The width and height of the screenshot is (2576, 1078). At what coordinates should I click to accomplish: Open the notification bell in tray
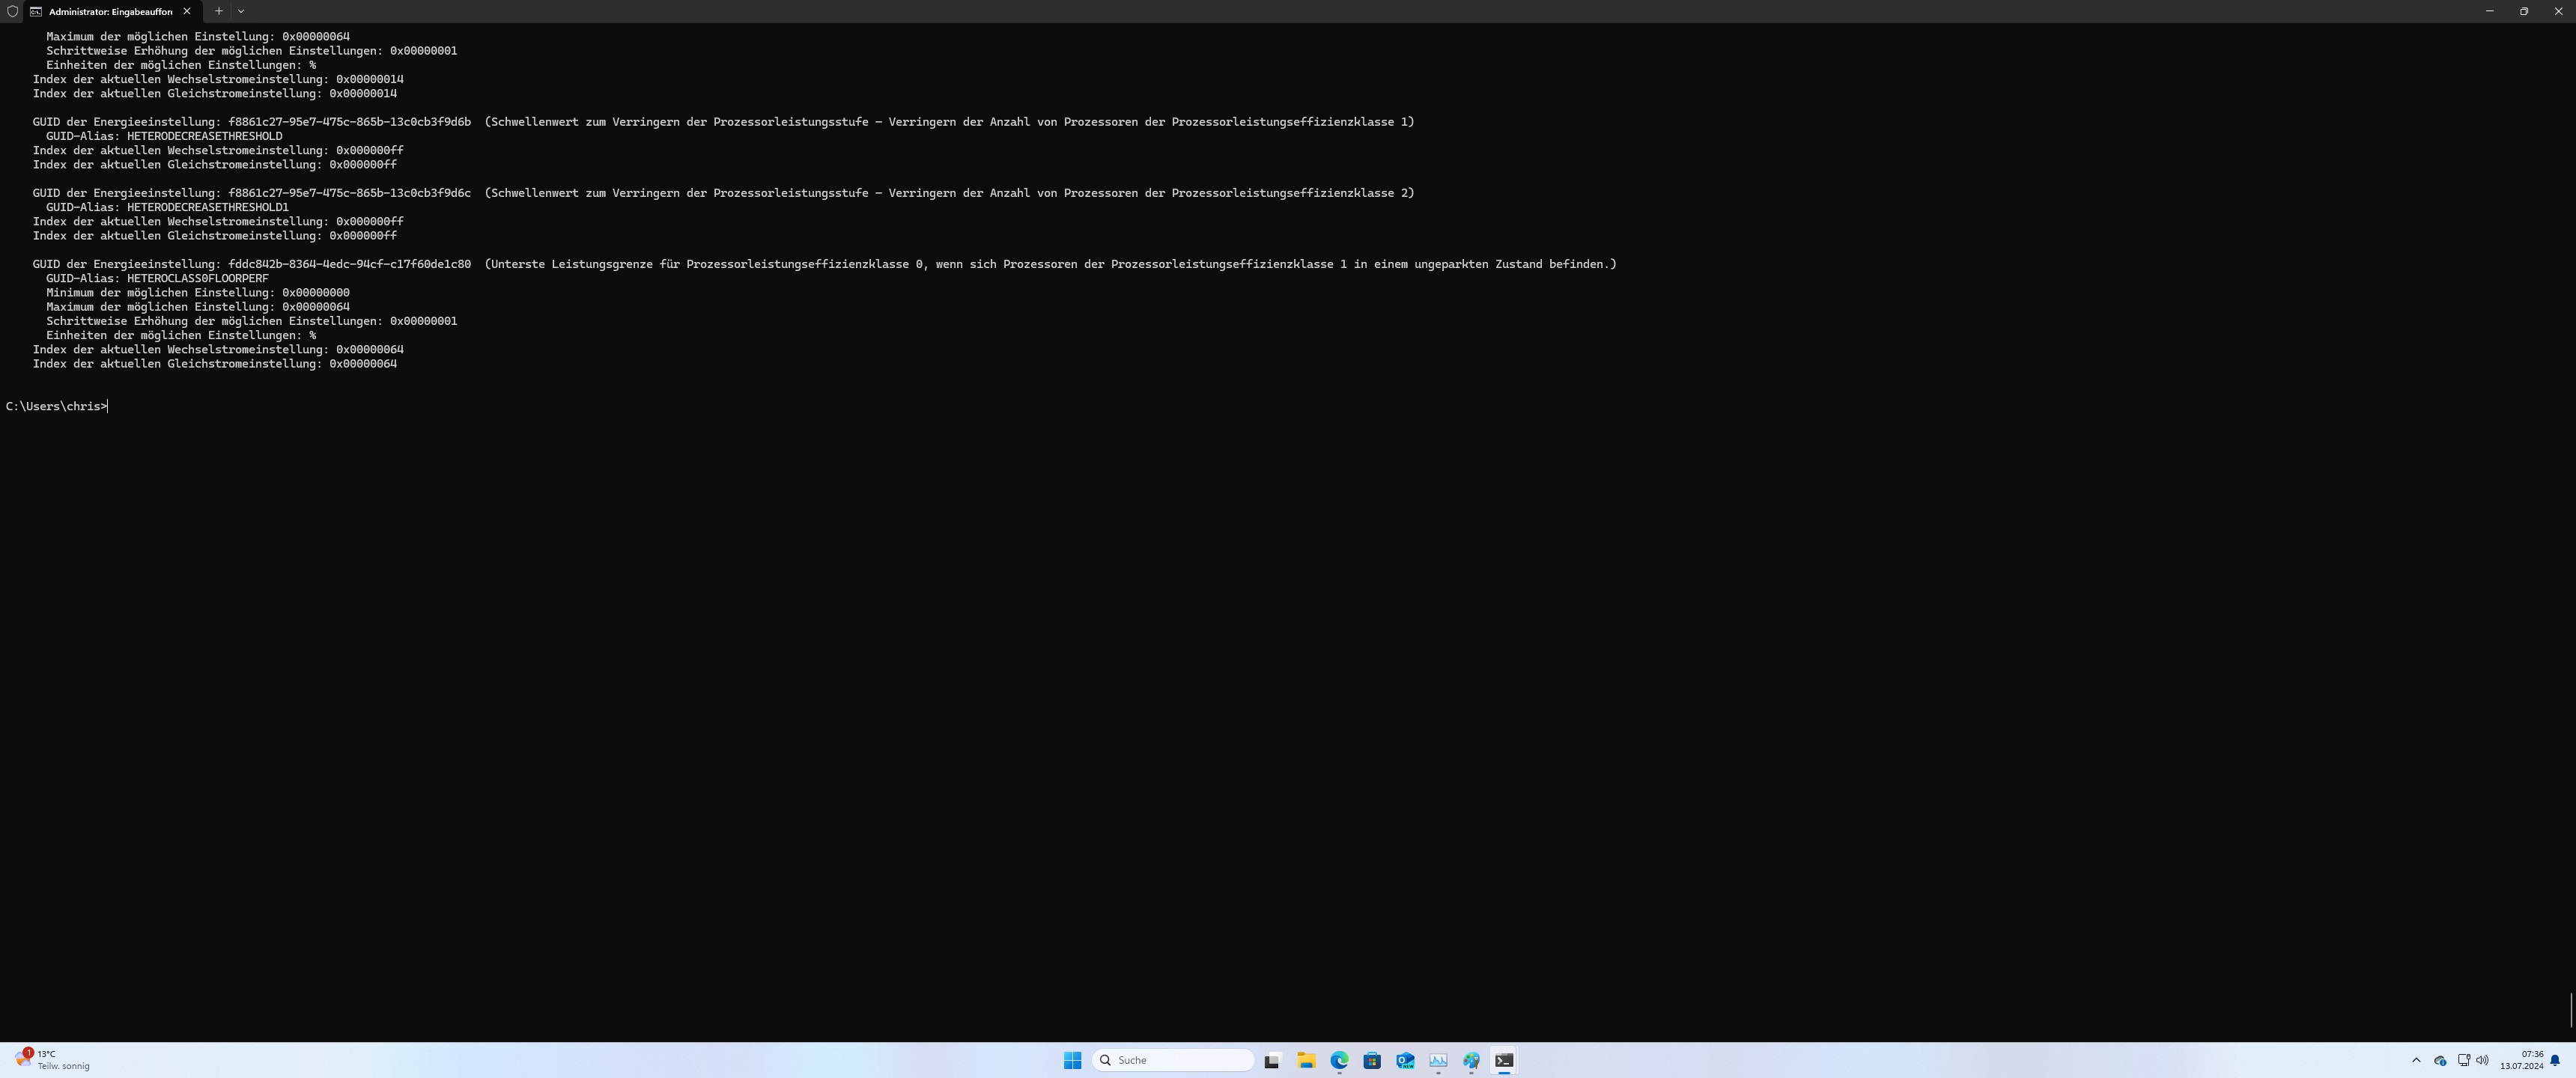(2555, 1060)
